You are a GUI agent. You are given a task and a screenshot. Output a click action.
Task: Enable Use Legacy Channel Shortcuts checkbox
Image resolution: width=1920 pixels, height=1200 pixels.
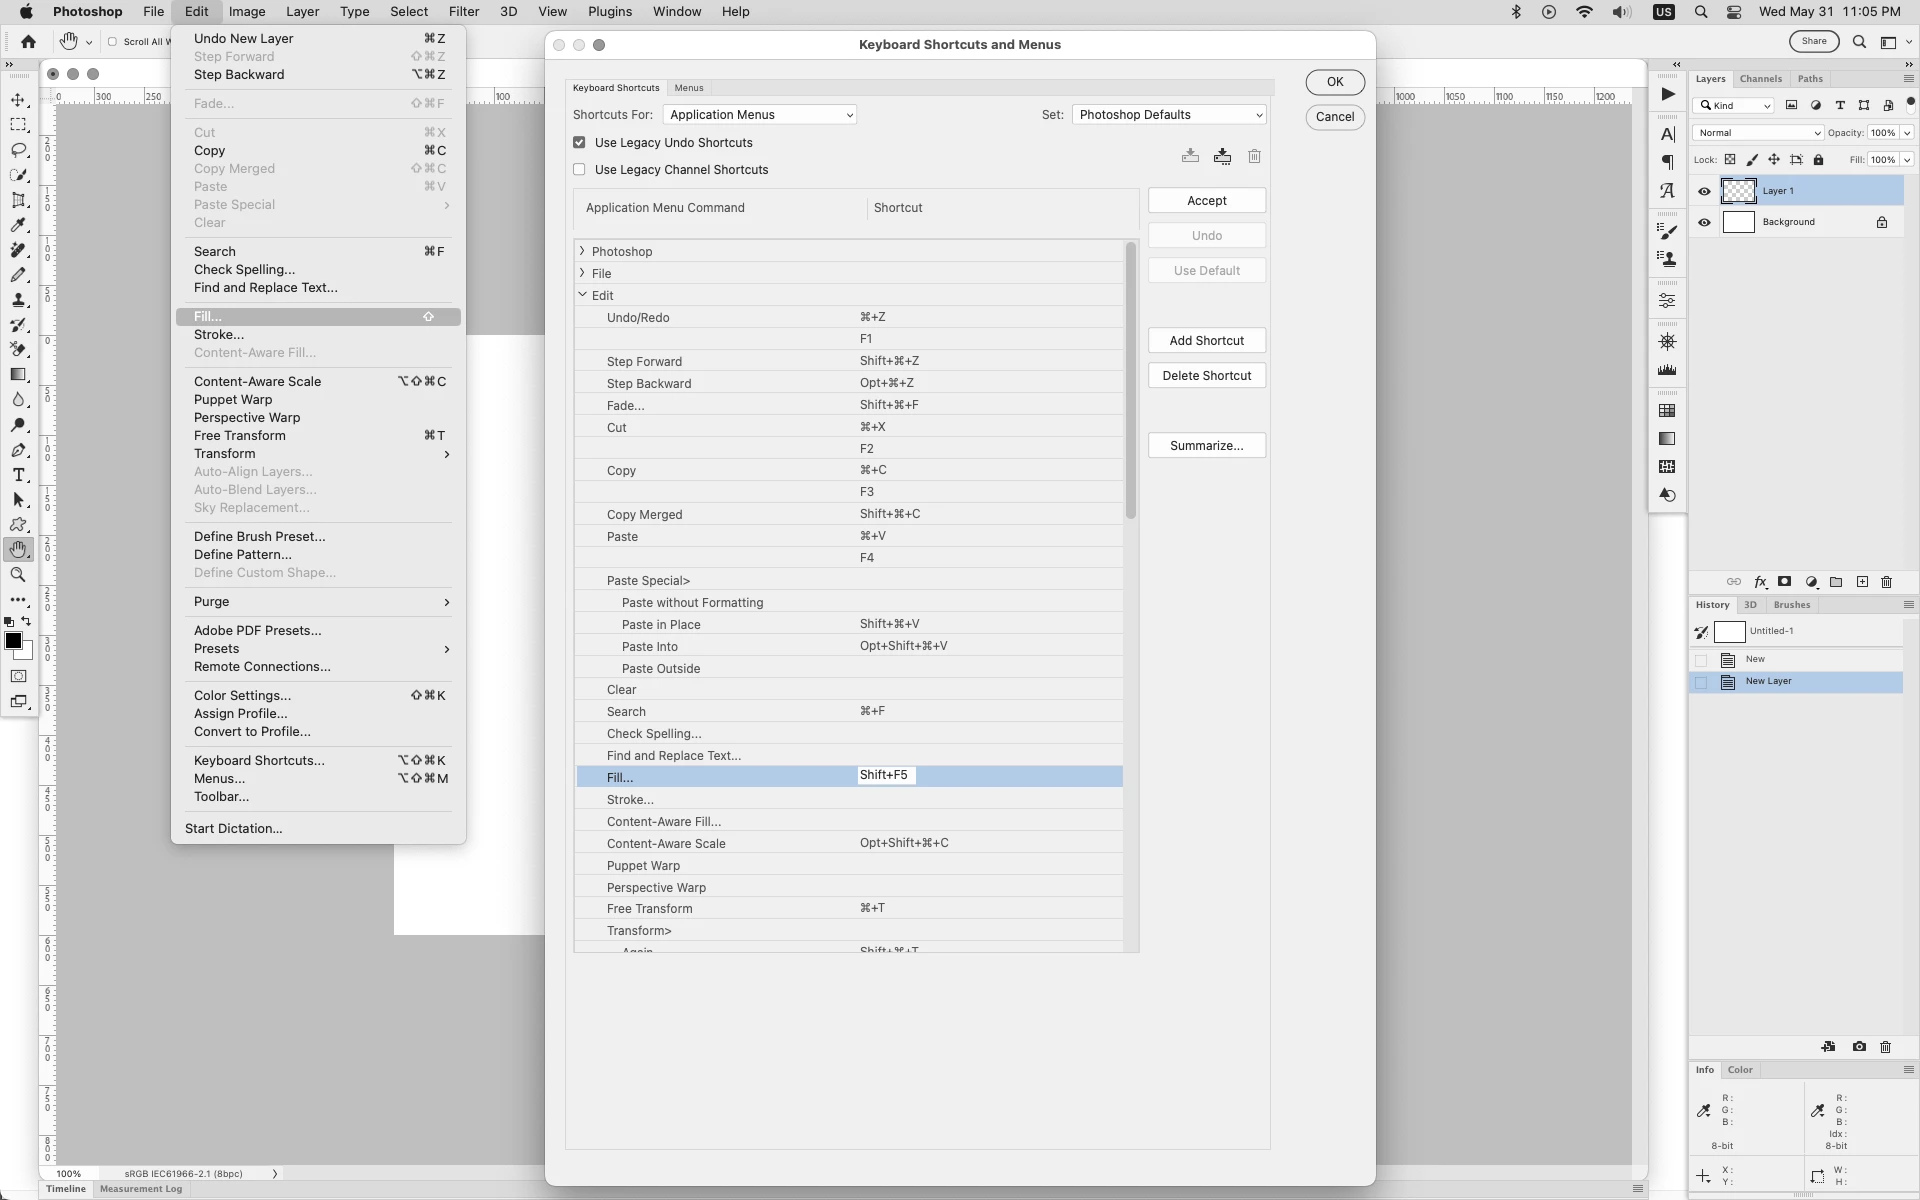point(579,170)
